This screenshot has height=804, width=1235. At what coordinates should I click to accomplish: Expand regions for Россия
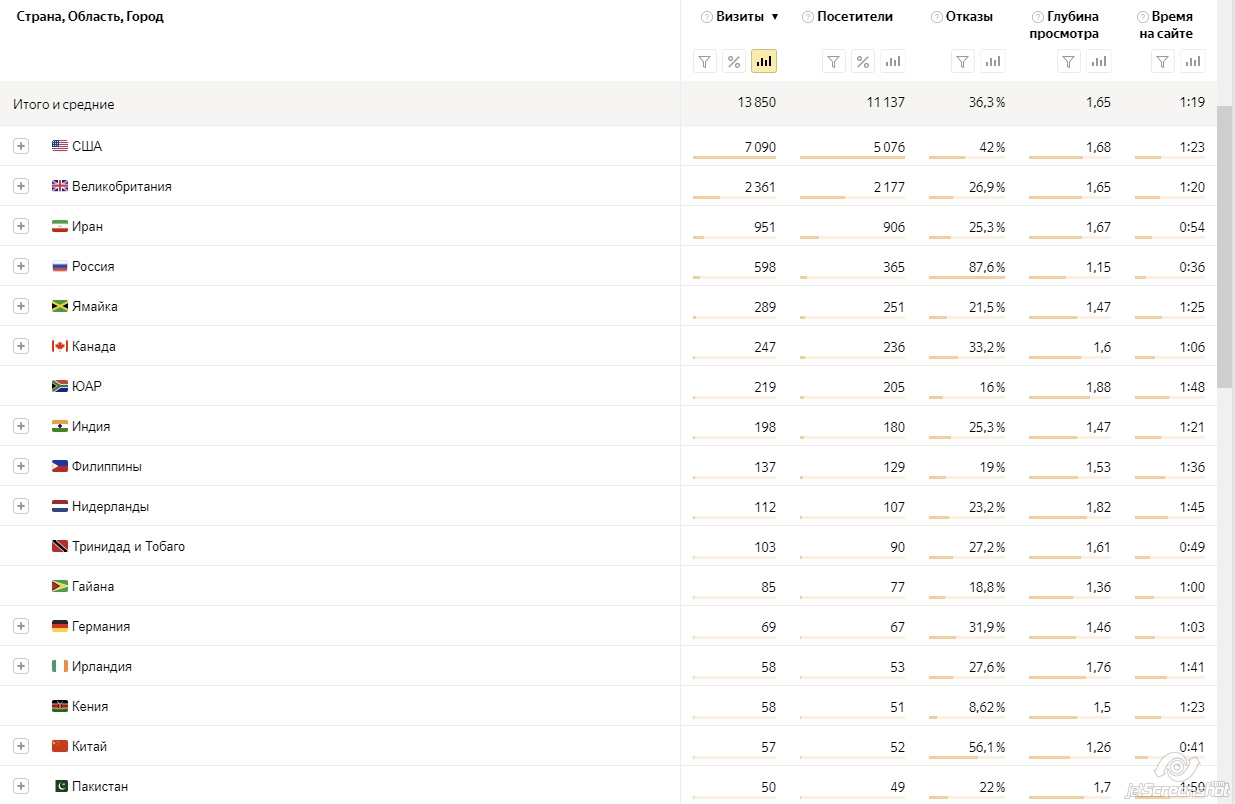(x=21, y=266)
